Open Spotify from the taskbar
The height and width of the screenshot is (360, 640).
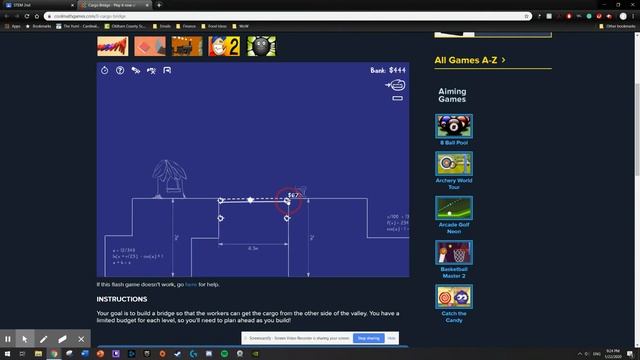point(224,354)
